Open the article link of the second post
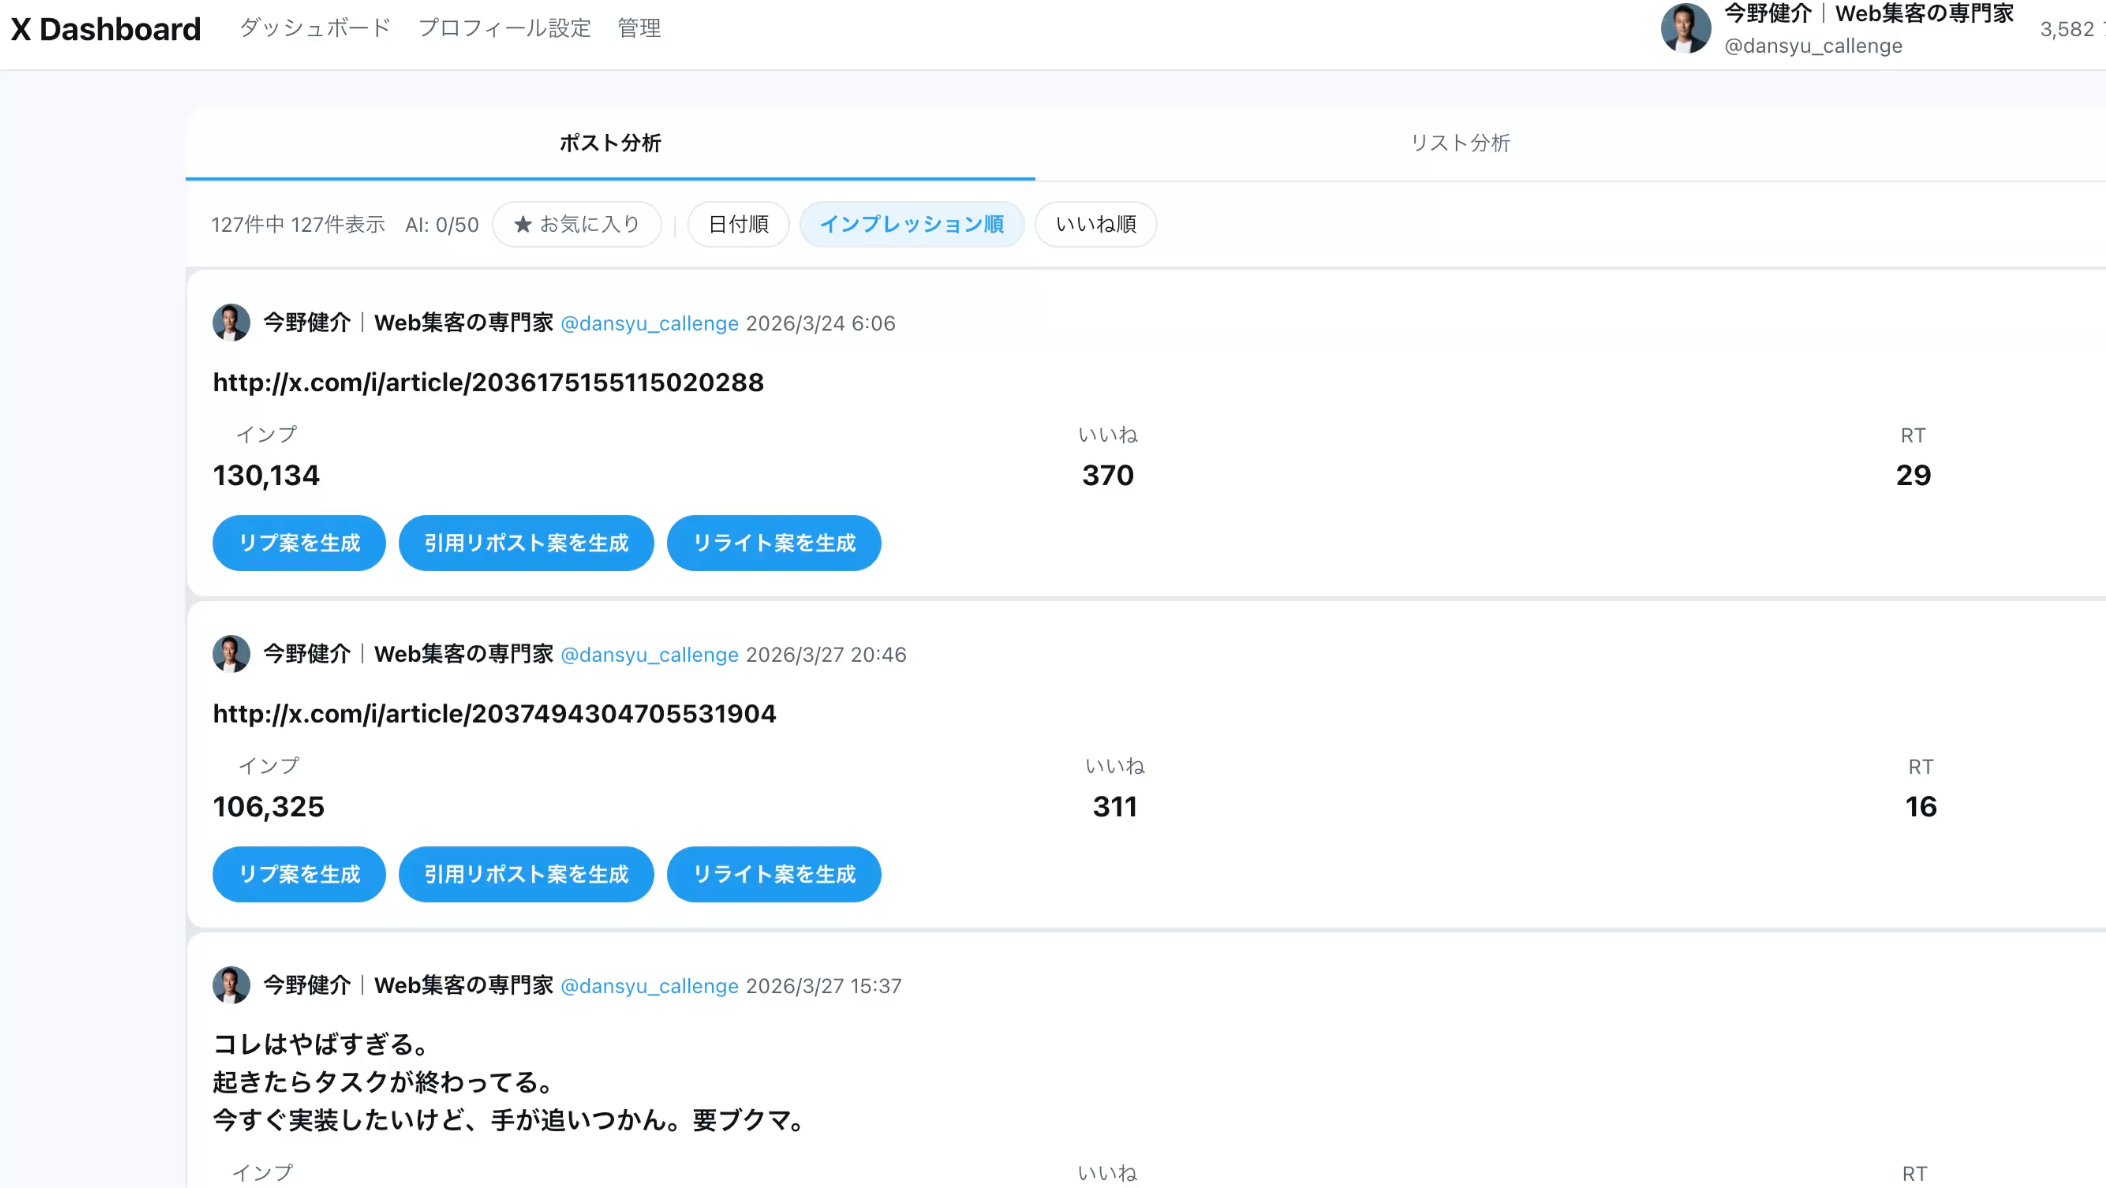2106x1188 pixels. [x=494, y=713]
